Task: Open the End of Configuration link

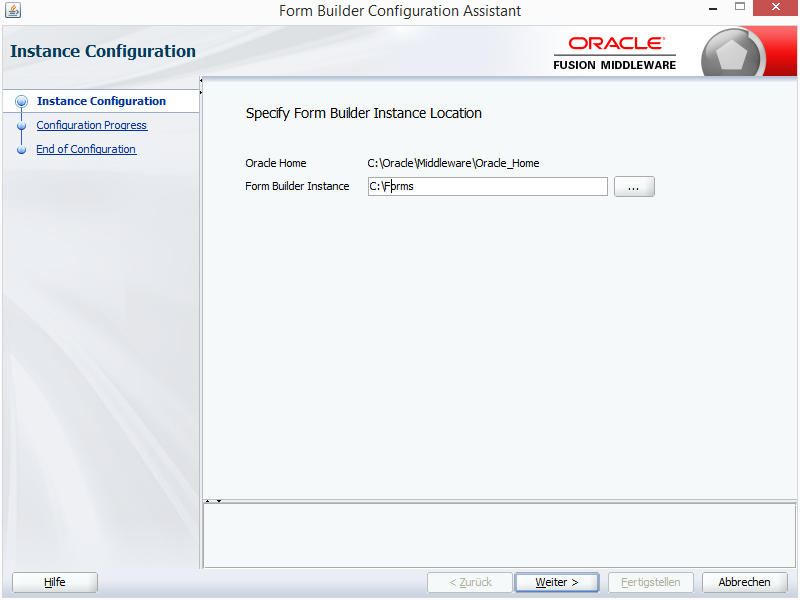Action: [86, 149]
